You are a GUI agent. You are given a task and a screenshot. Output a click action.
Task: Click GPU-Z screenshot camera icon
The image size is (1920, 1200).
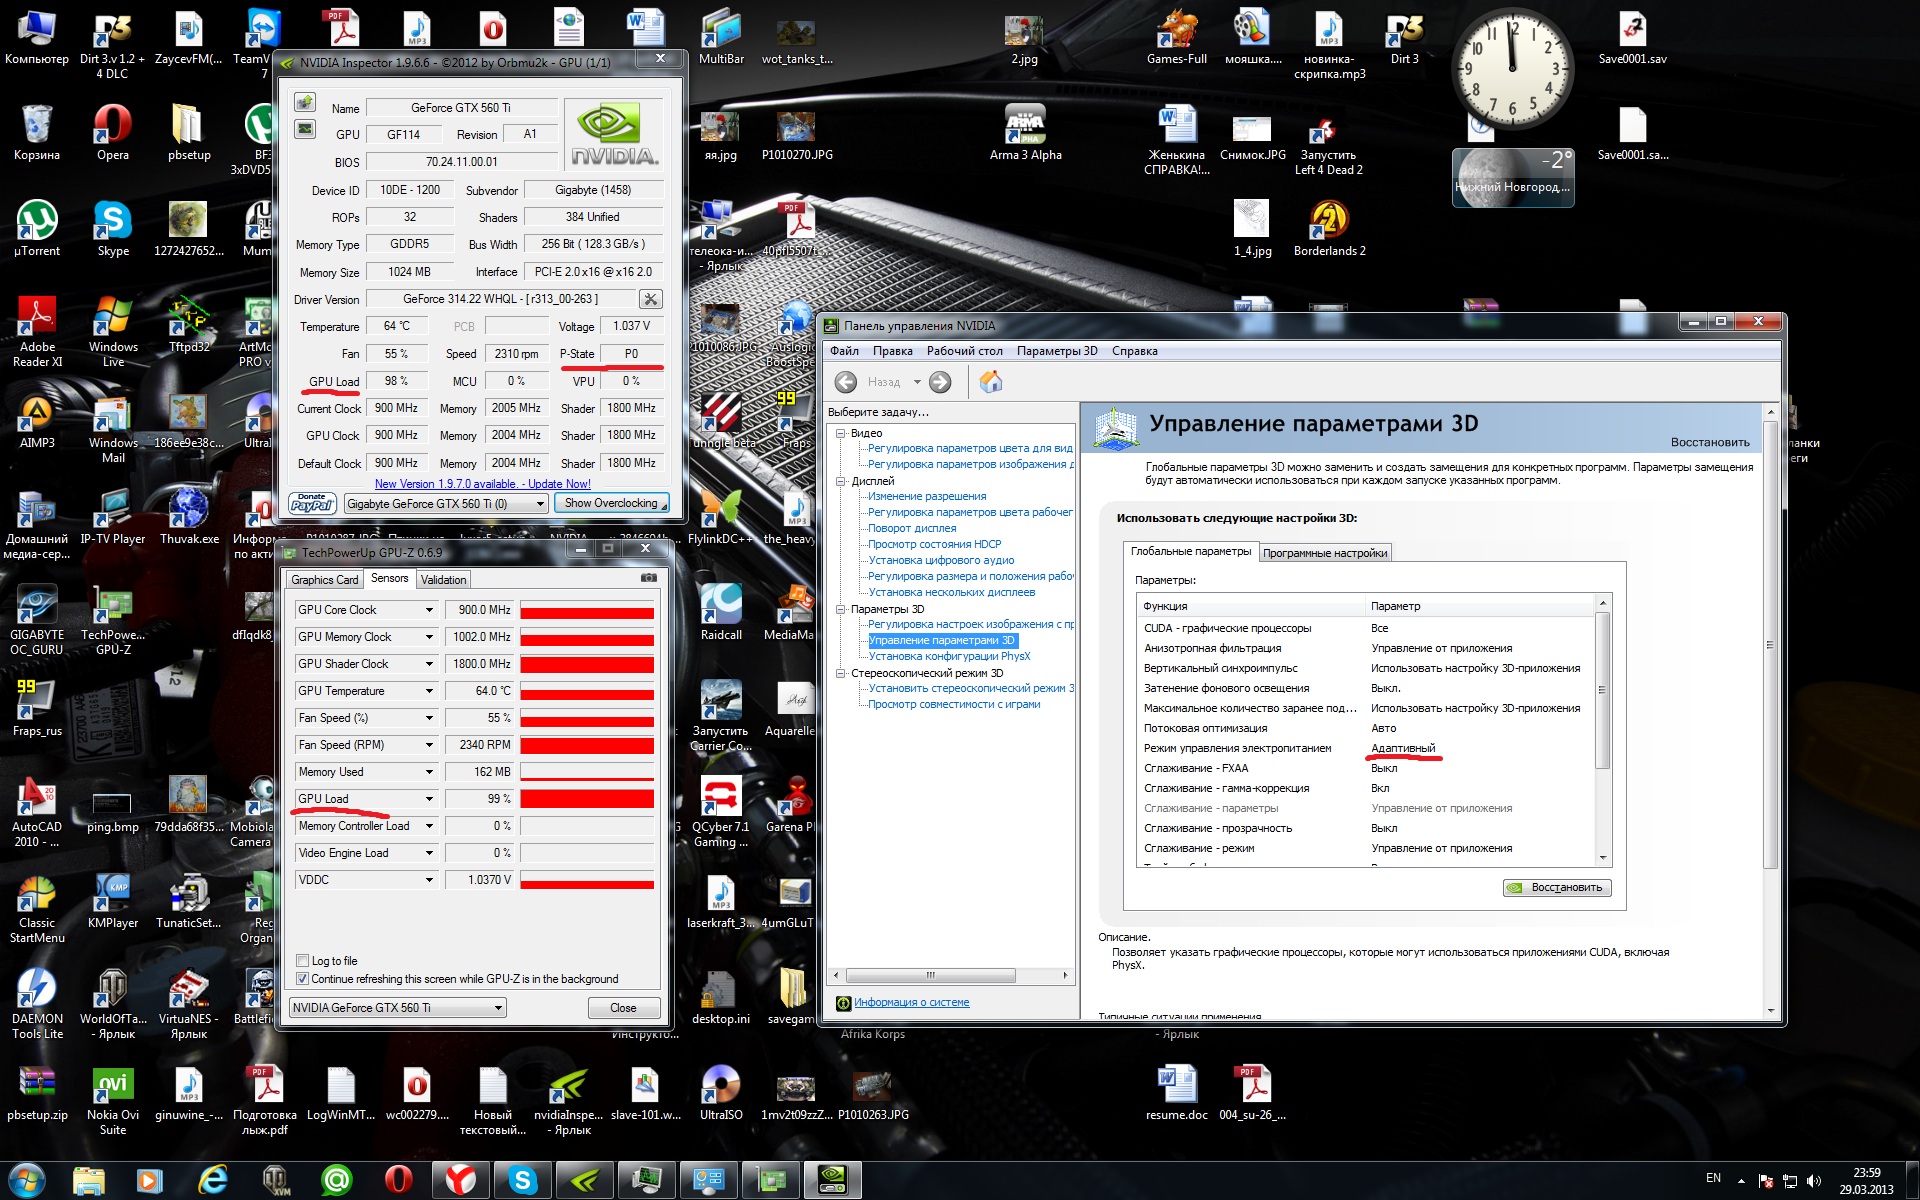(x=649, y=578)
